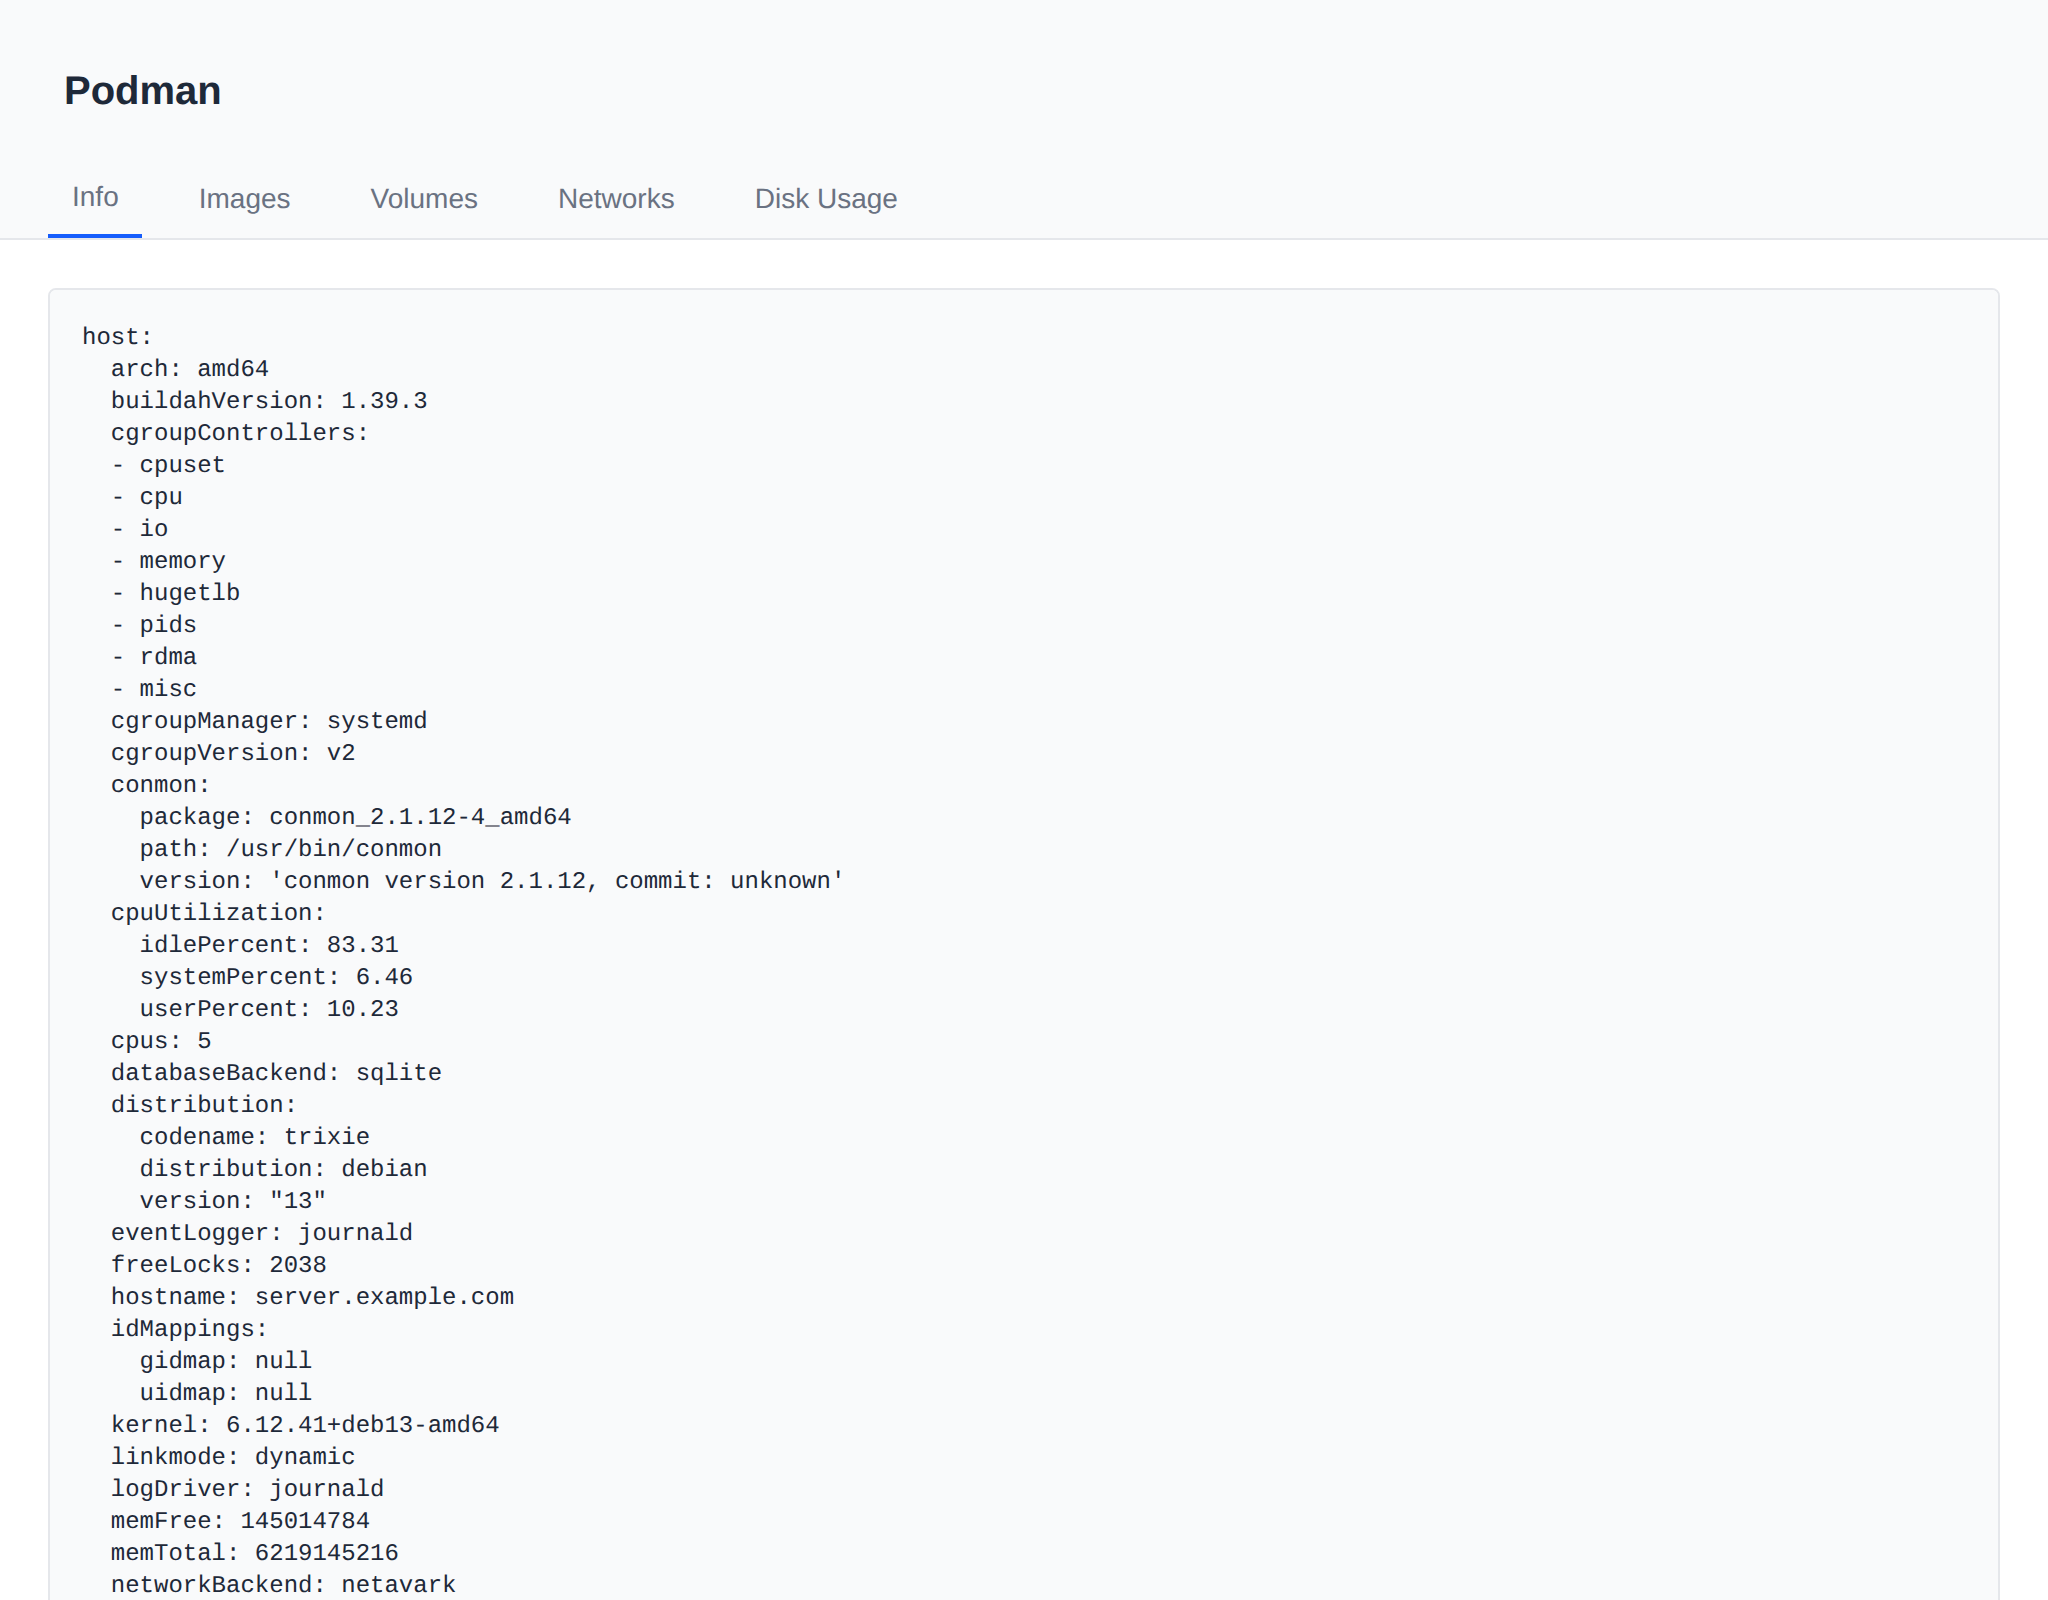Image resolution: width=2048 pixels, height=1600 pixels.
Task: Click 'eventLogger: journald' line
Action: [262, 1233]
